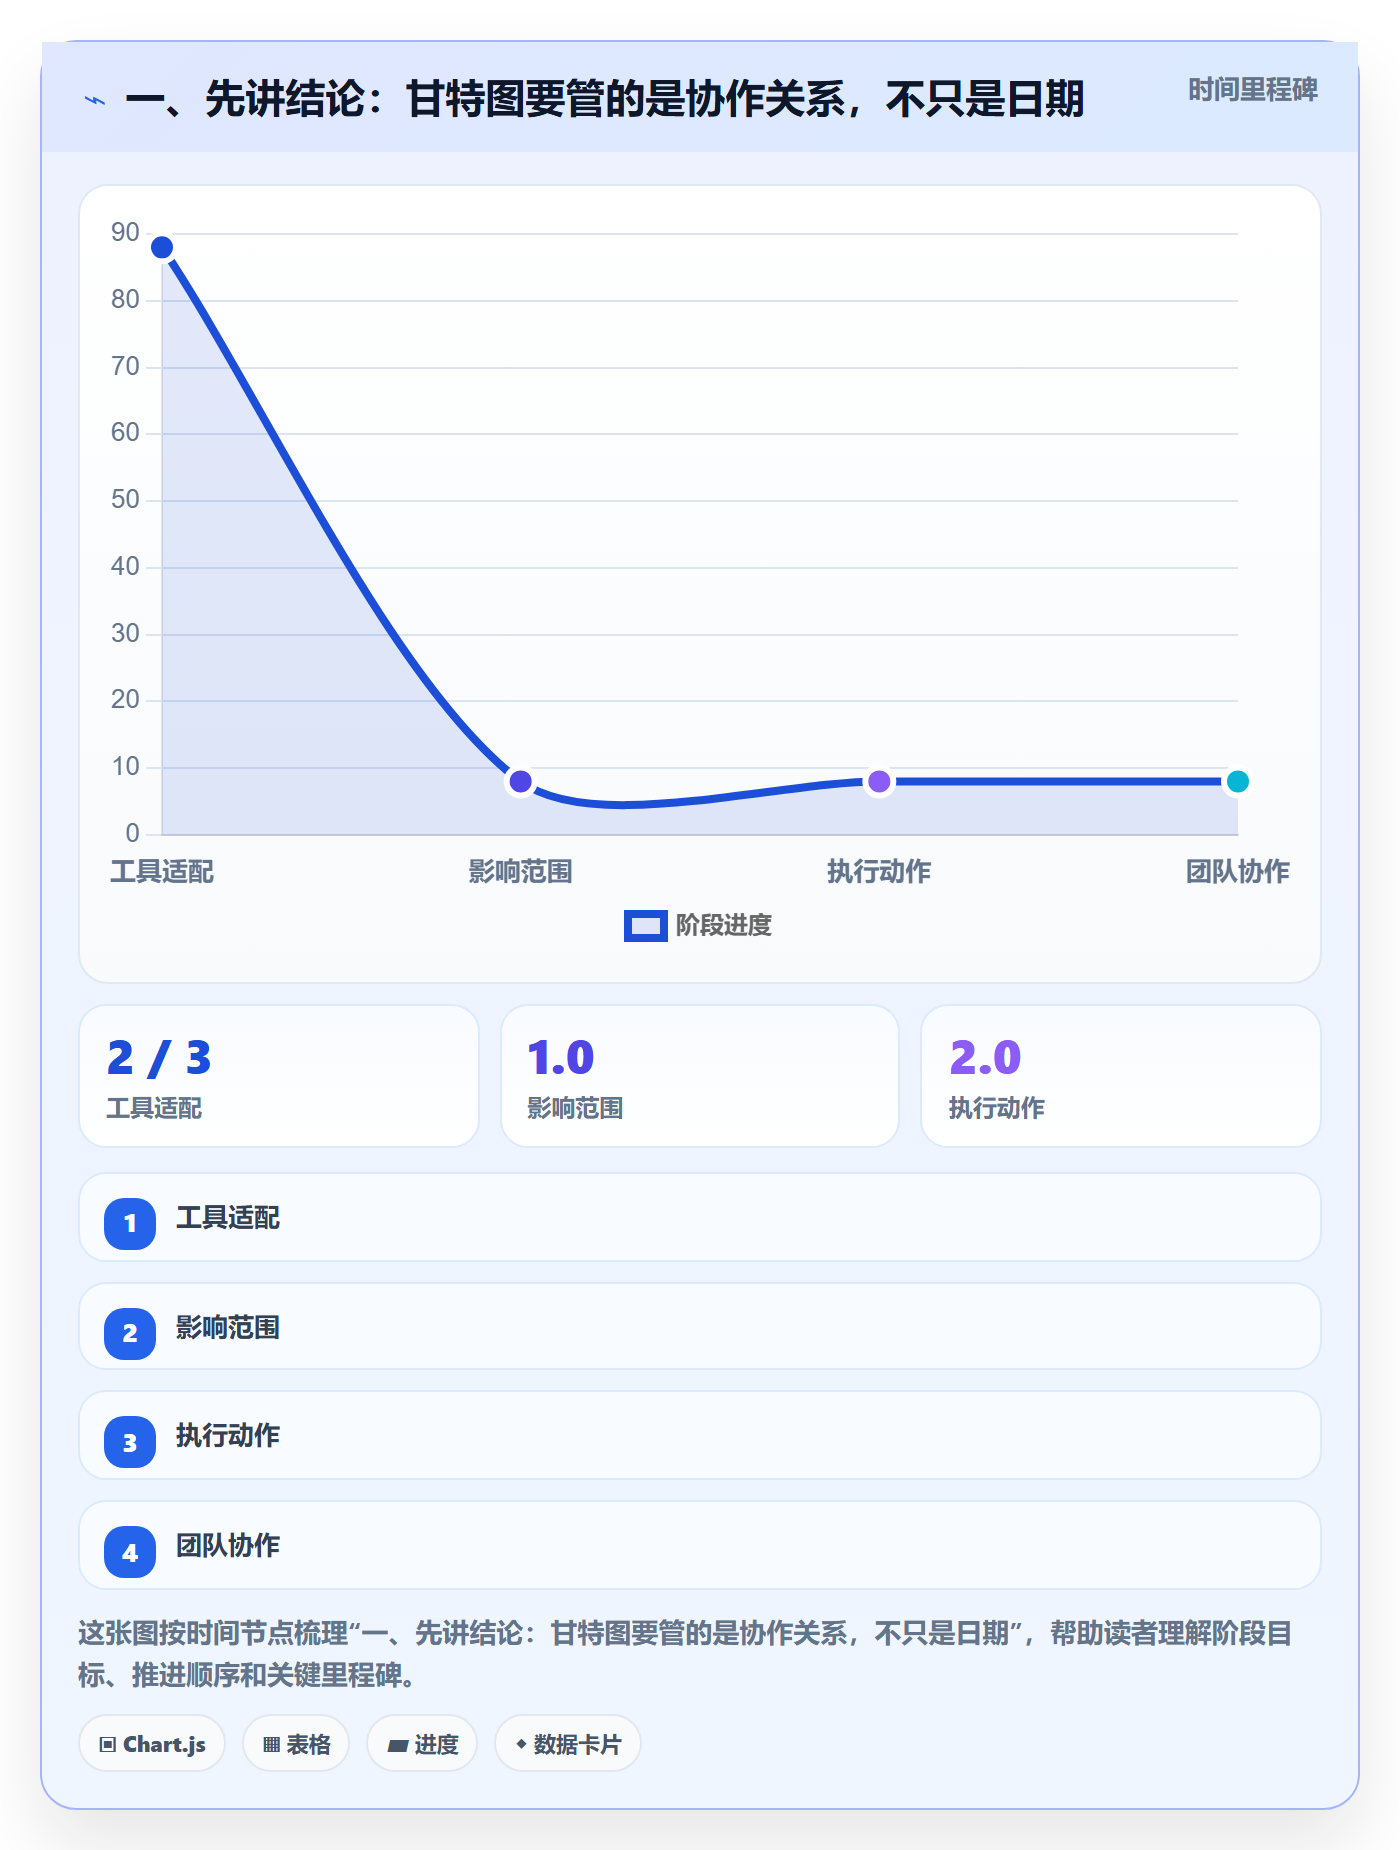Select the 团队协作 text in step row 4
Viewport: 1400px width, 1850px height.
pos(228,1546)
